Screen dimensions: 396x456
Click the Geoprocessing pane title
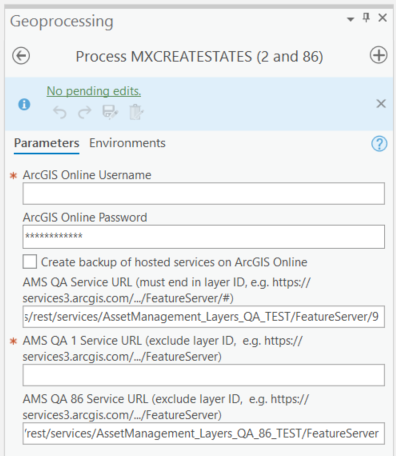pyautogui.click(x=62, y=21)
